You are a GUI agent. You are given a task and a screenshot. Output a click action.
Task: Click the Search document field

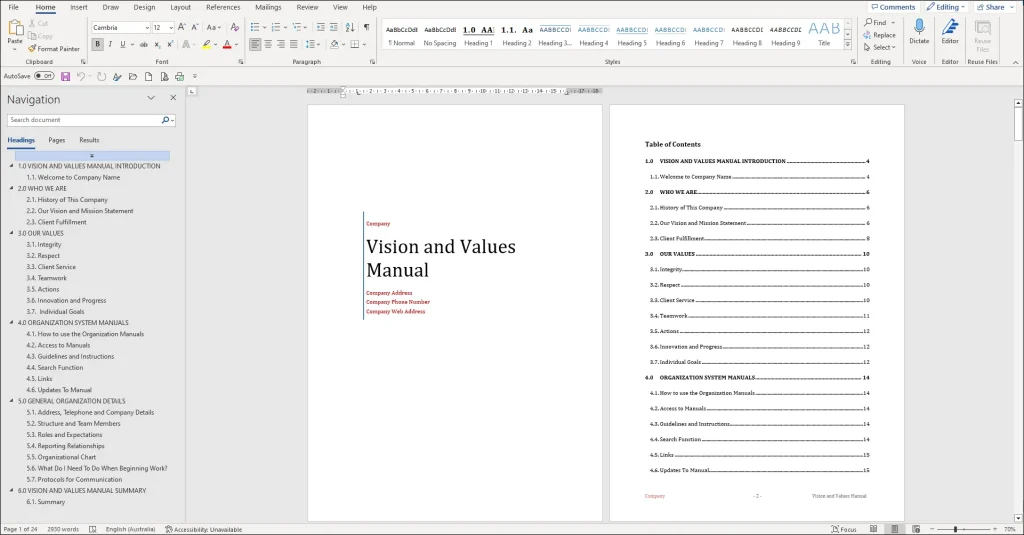[84, 120]
